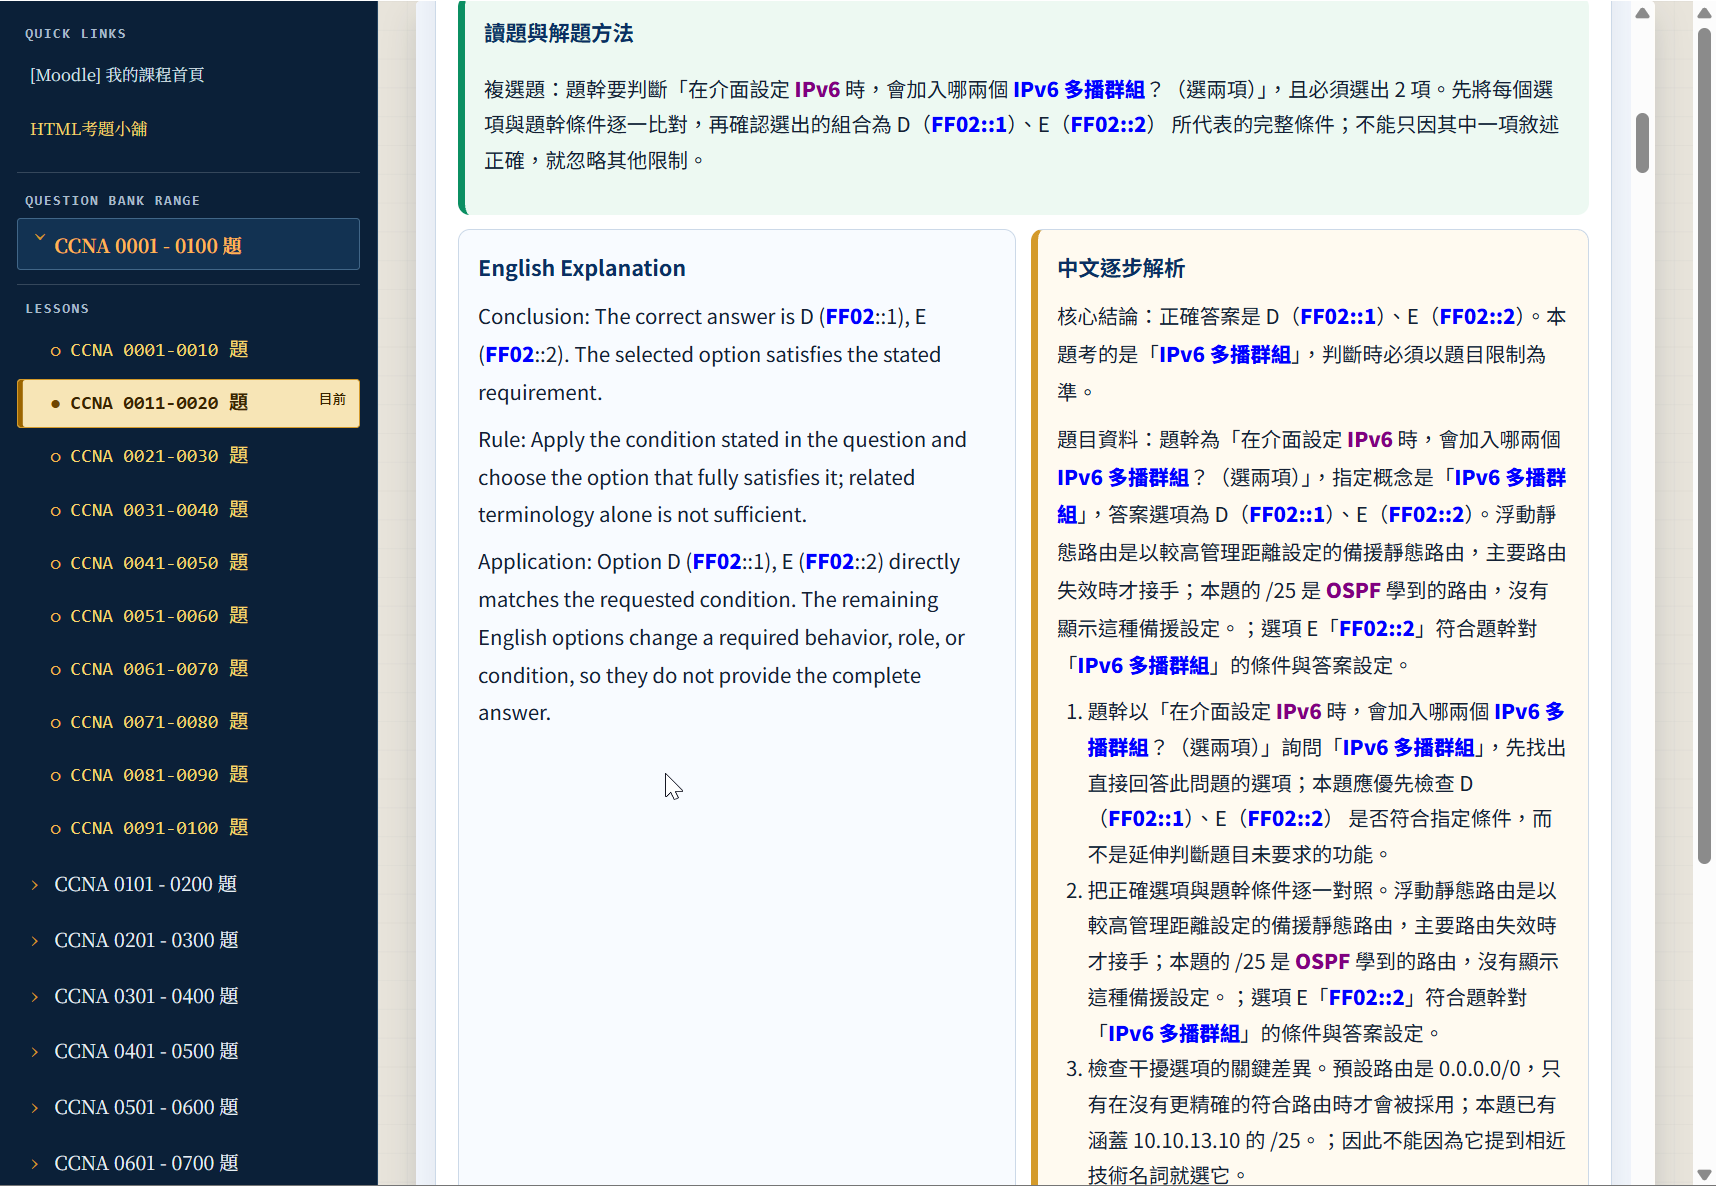The height and width of the screenshot is (1186, 1716).
Task: Click the inner content scroll up arrow
Action: pos(1642,13)
